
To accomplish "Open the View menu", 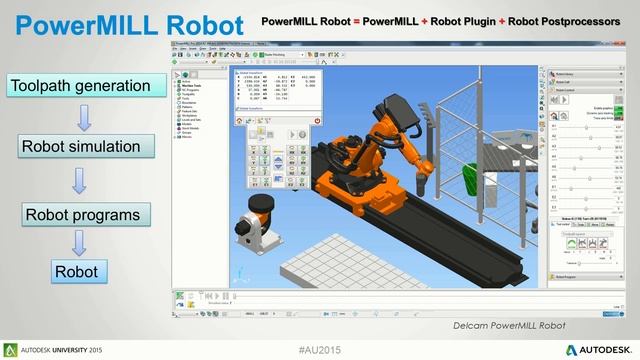I will [x=183, y=49].
